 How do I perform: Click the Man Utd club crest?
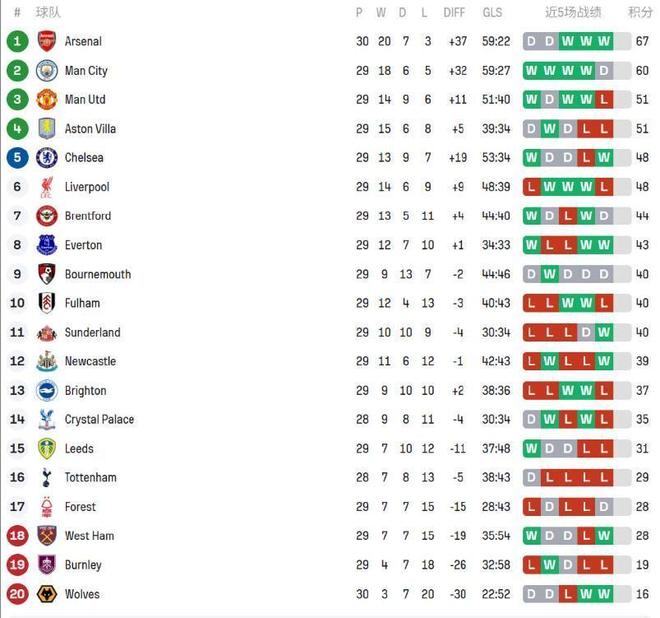[46, 99]
